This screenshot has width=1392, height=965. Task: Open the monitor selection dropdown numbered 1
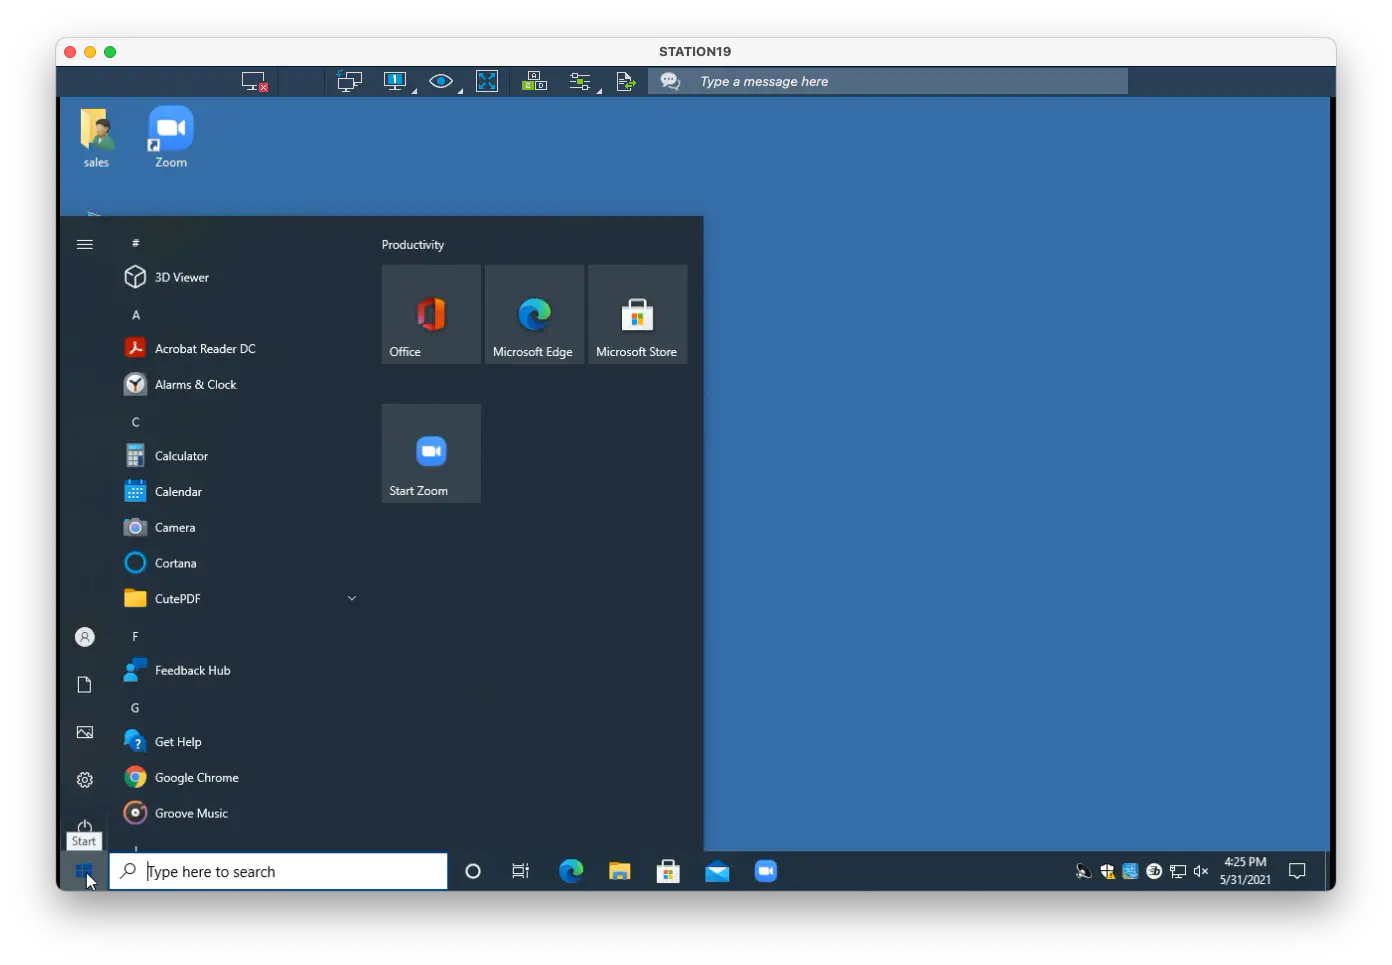[x=396, y=82]
